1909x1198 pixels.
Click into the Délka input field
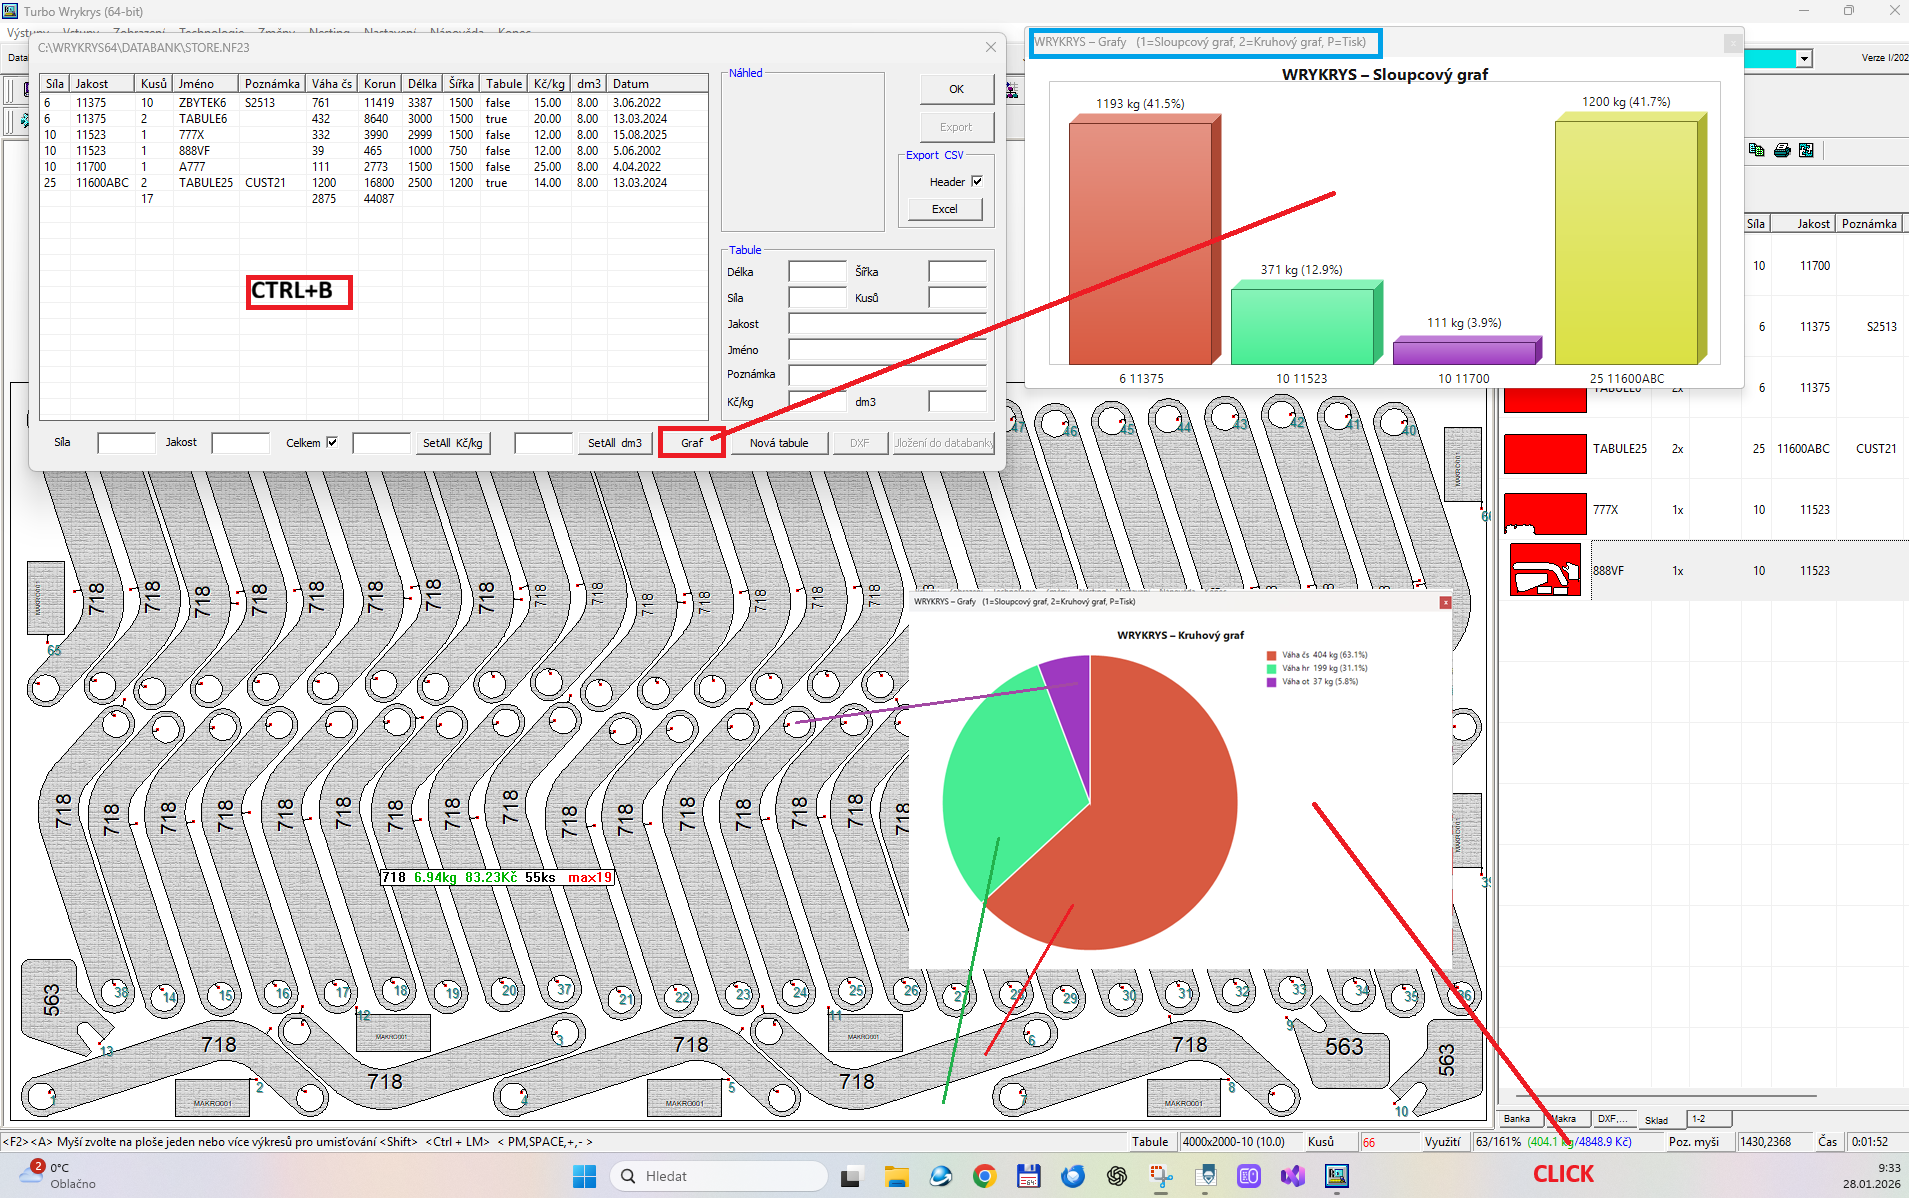817,272
